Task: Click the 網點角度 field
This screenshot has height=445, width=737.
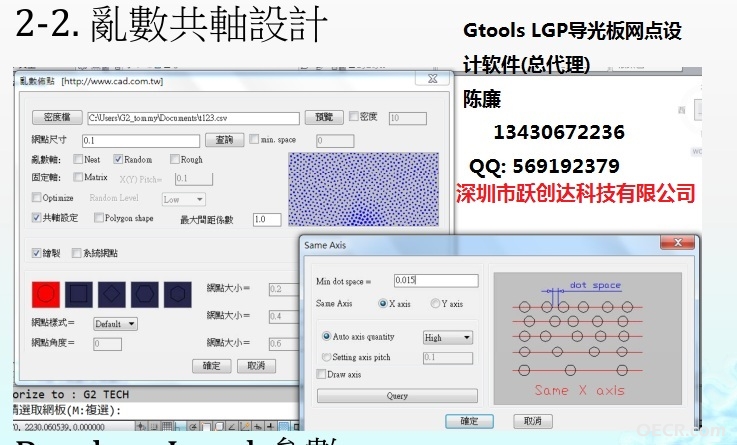Action: 107,344
